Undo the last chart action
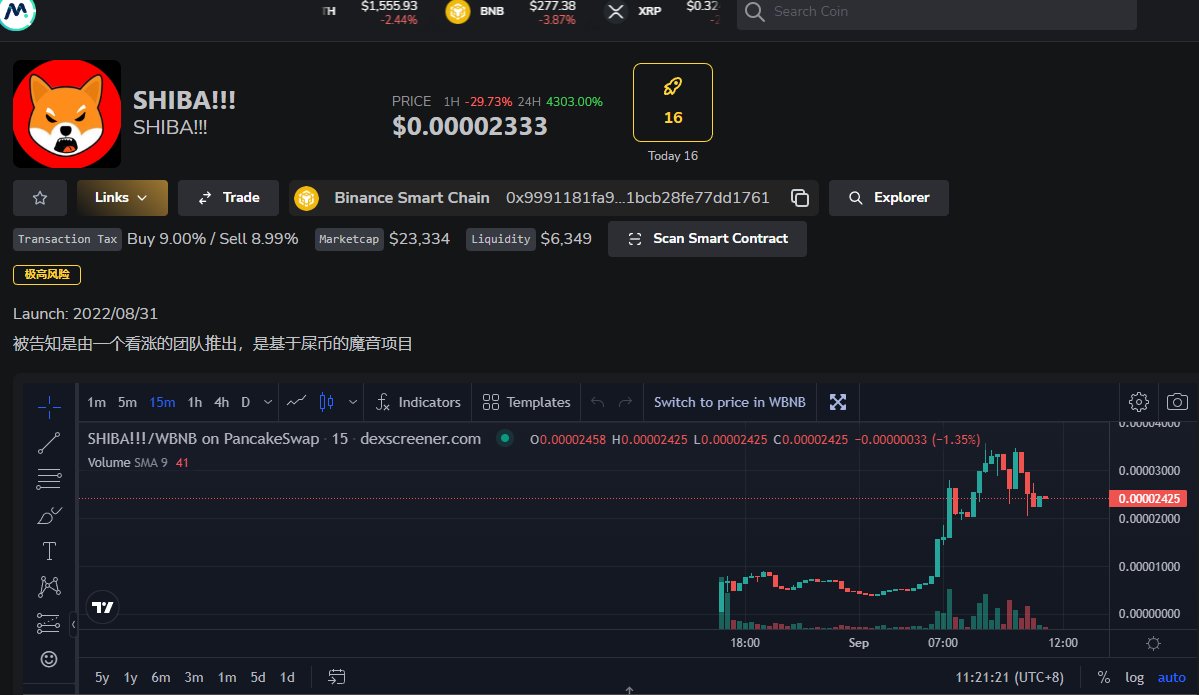The image size is (1199, 695). (598, 402)
